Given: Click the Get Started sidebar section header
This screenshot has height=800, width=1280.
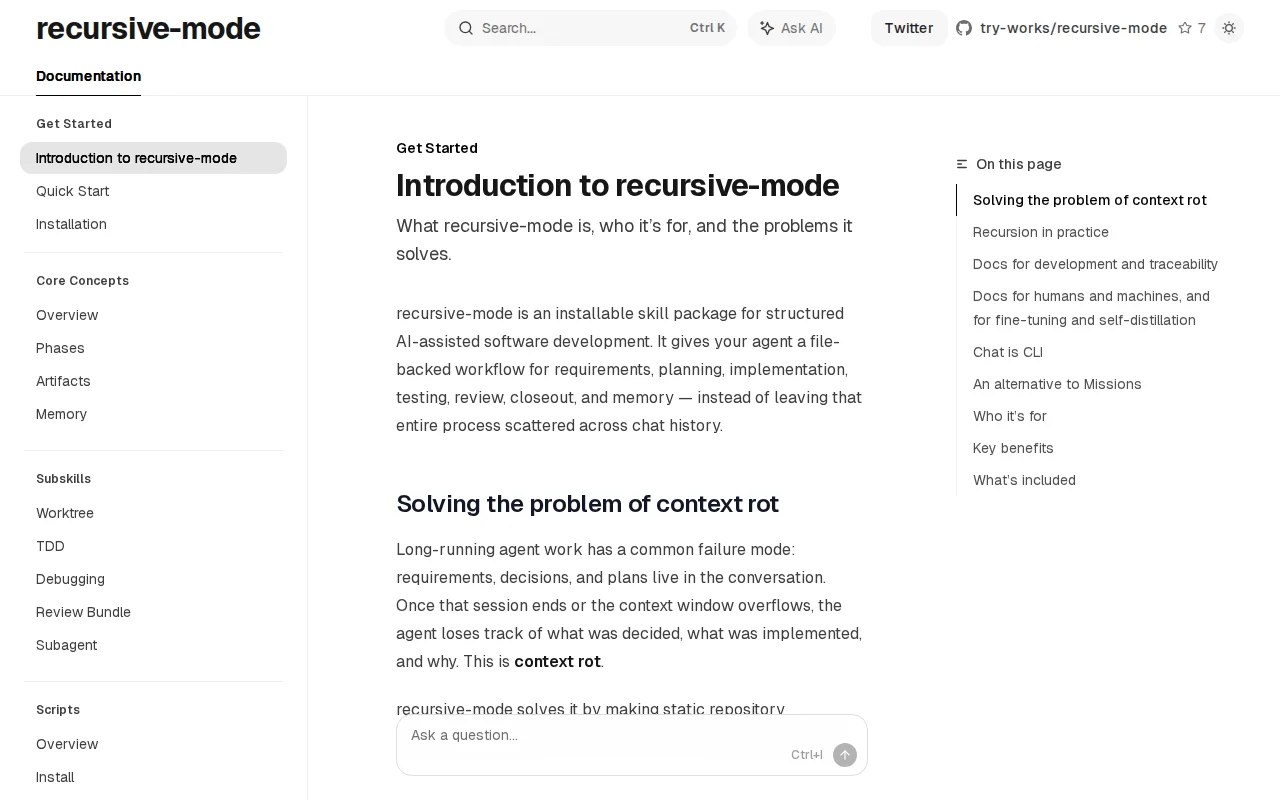Looking at the screenshot, I should coord(74,124).
